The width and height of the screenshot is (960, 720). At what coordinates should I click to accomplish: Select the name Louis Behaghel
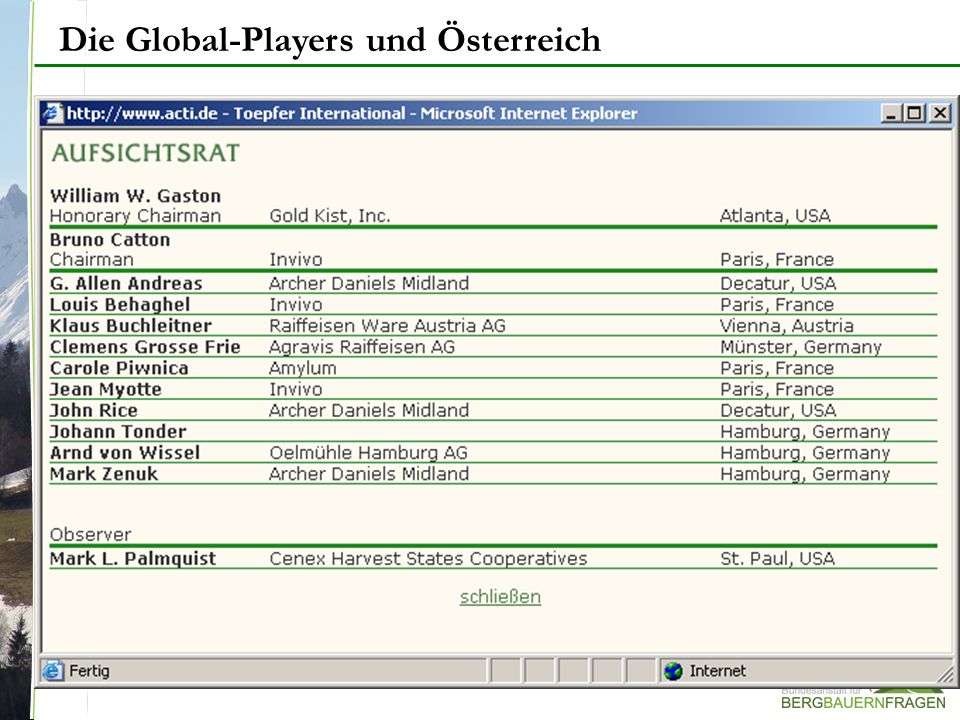(x=120, y=304)
